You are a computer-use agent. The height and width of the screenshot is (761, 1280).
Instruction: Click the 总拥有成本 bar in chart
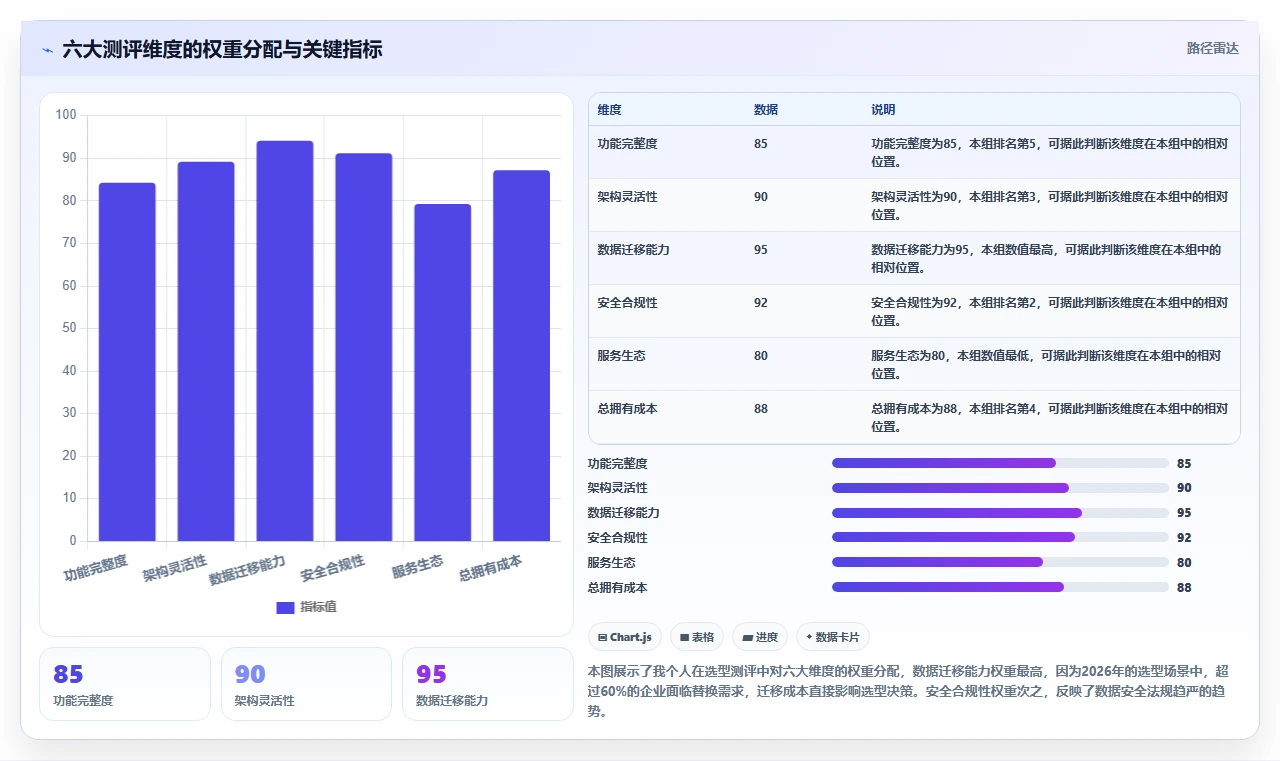click(521, 356)
